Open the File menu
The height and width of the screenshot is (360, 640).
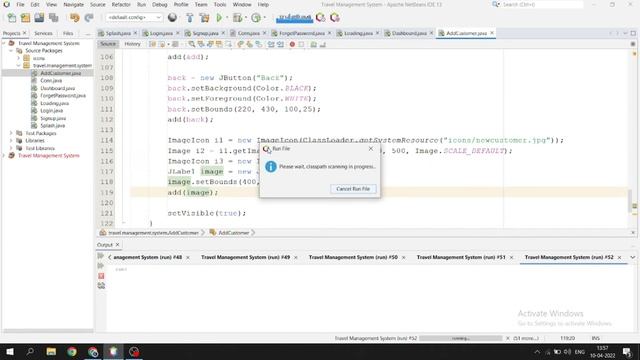coord(20,4)
